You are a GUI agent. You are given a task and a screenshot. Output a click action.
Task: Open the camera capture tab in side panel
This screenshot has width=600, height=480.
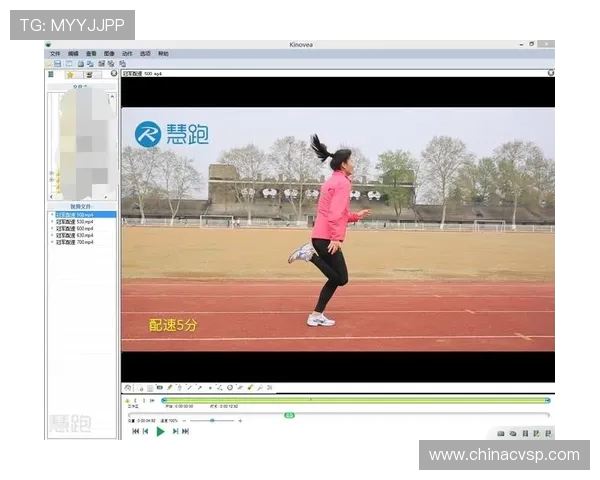[89, 74]
